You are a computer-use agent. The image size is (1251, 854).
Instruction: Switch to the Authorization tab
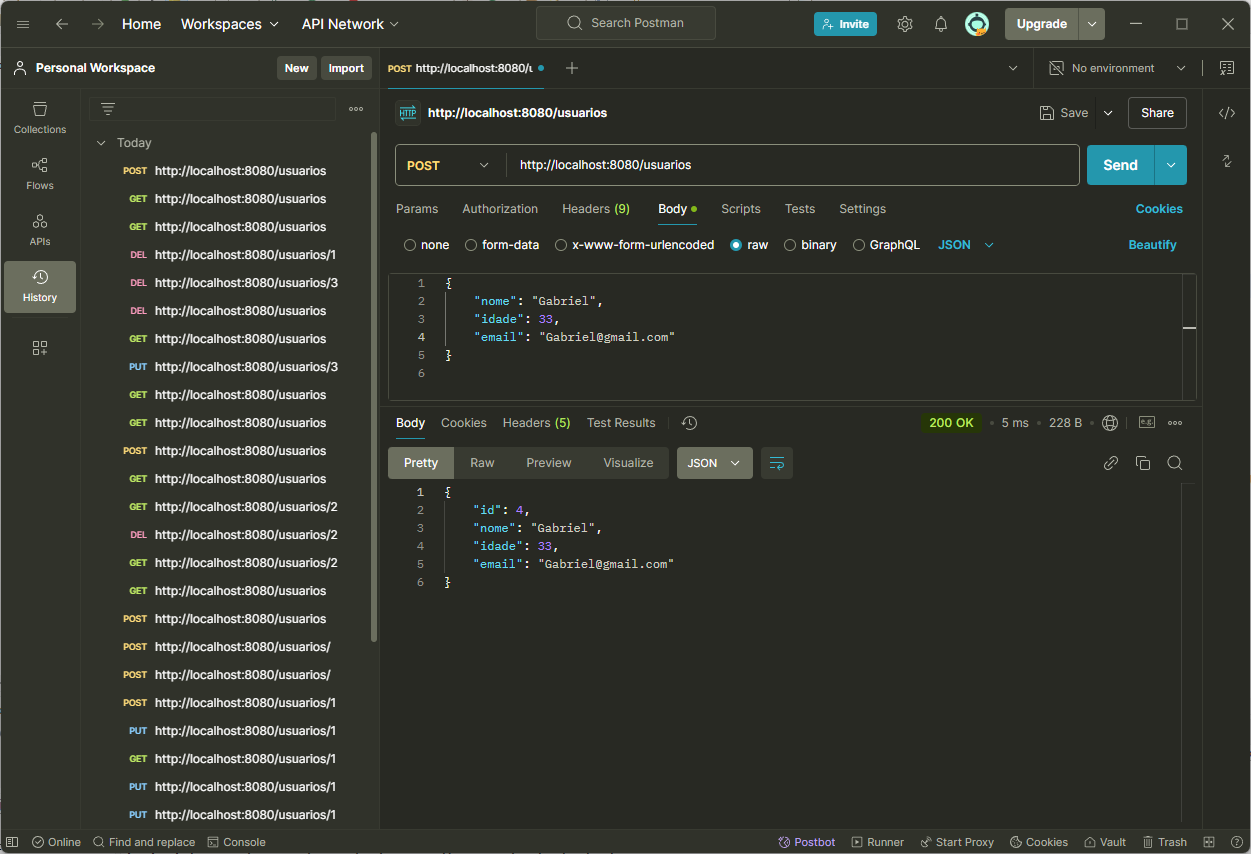500,209
